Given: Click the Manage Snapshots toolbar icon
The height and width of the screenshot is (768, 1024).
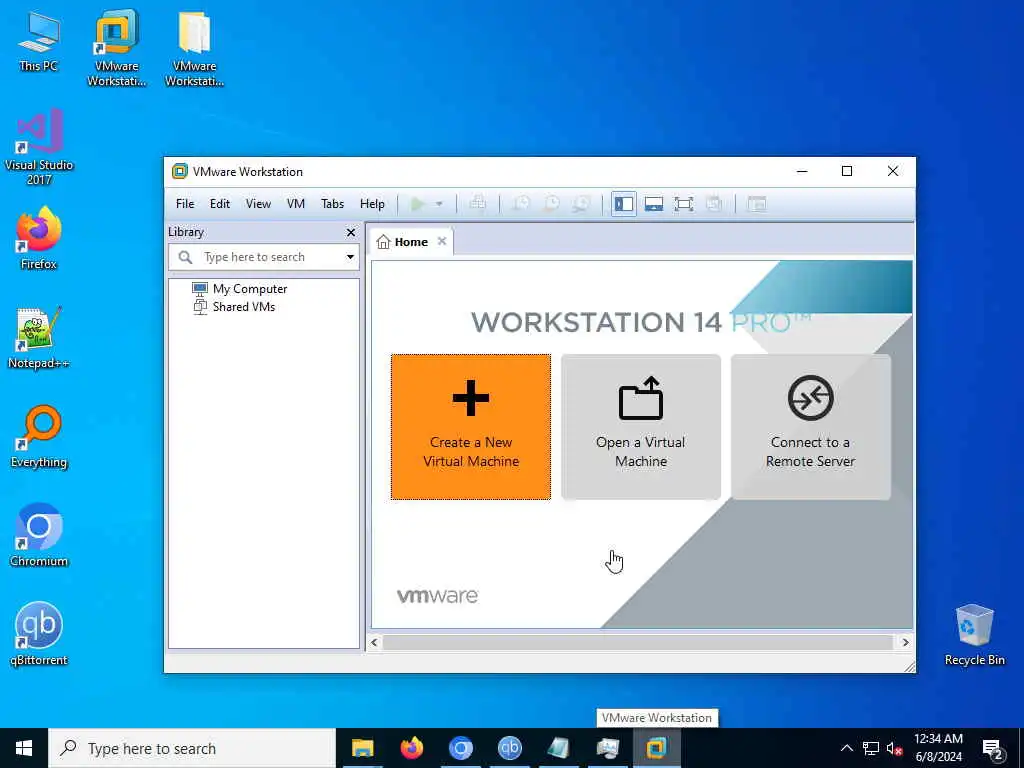Looking at the screenshot, I should click(x=581, y=204).
